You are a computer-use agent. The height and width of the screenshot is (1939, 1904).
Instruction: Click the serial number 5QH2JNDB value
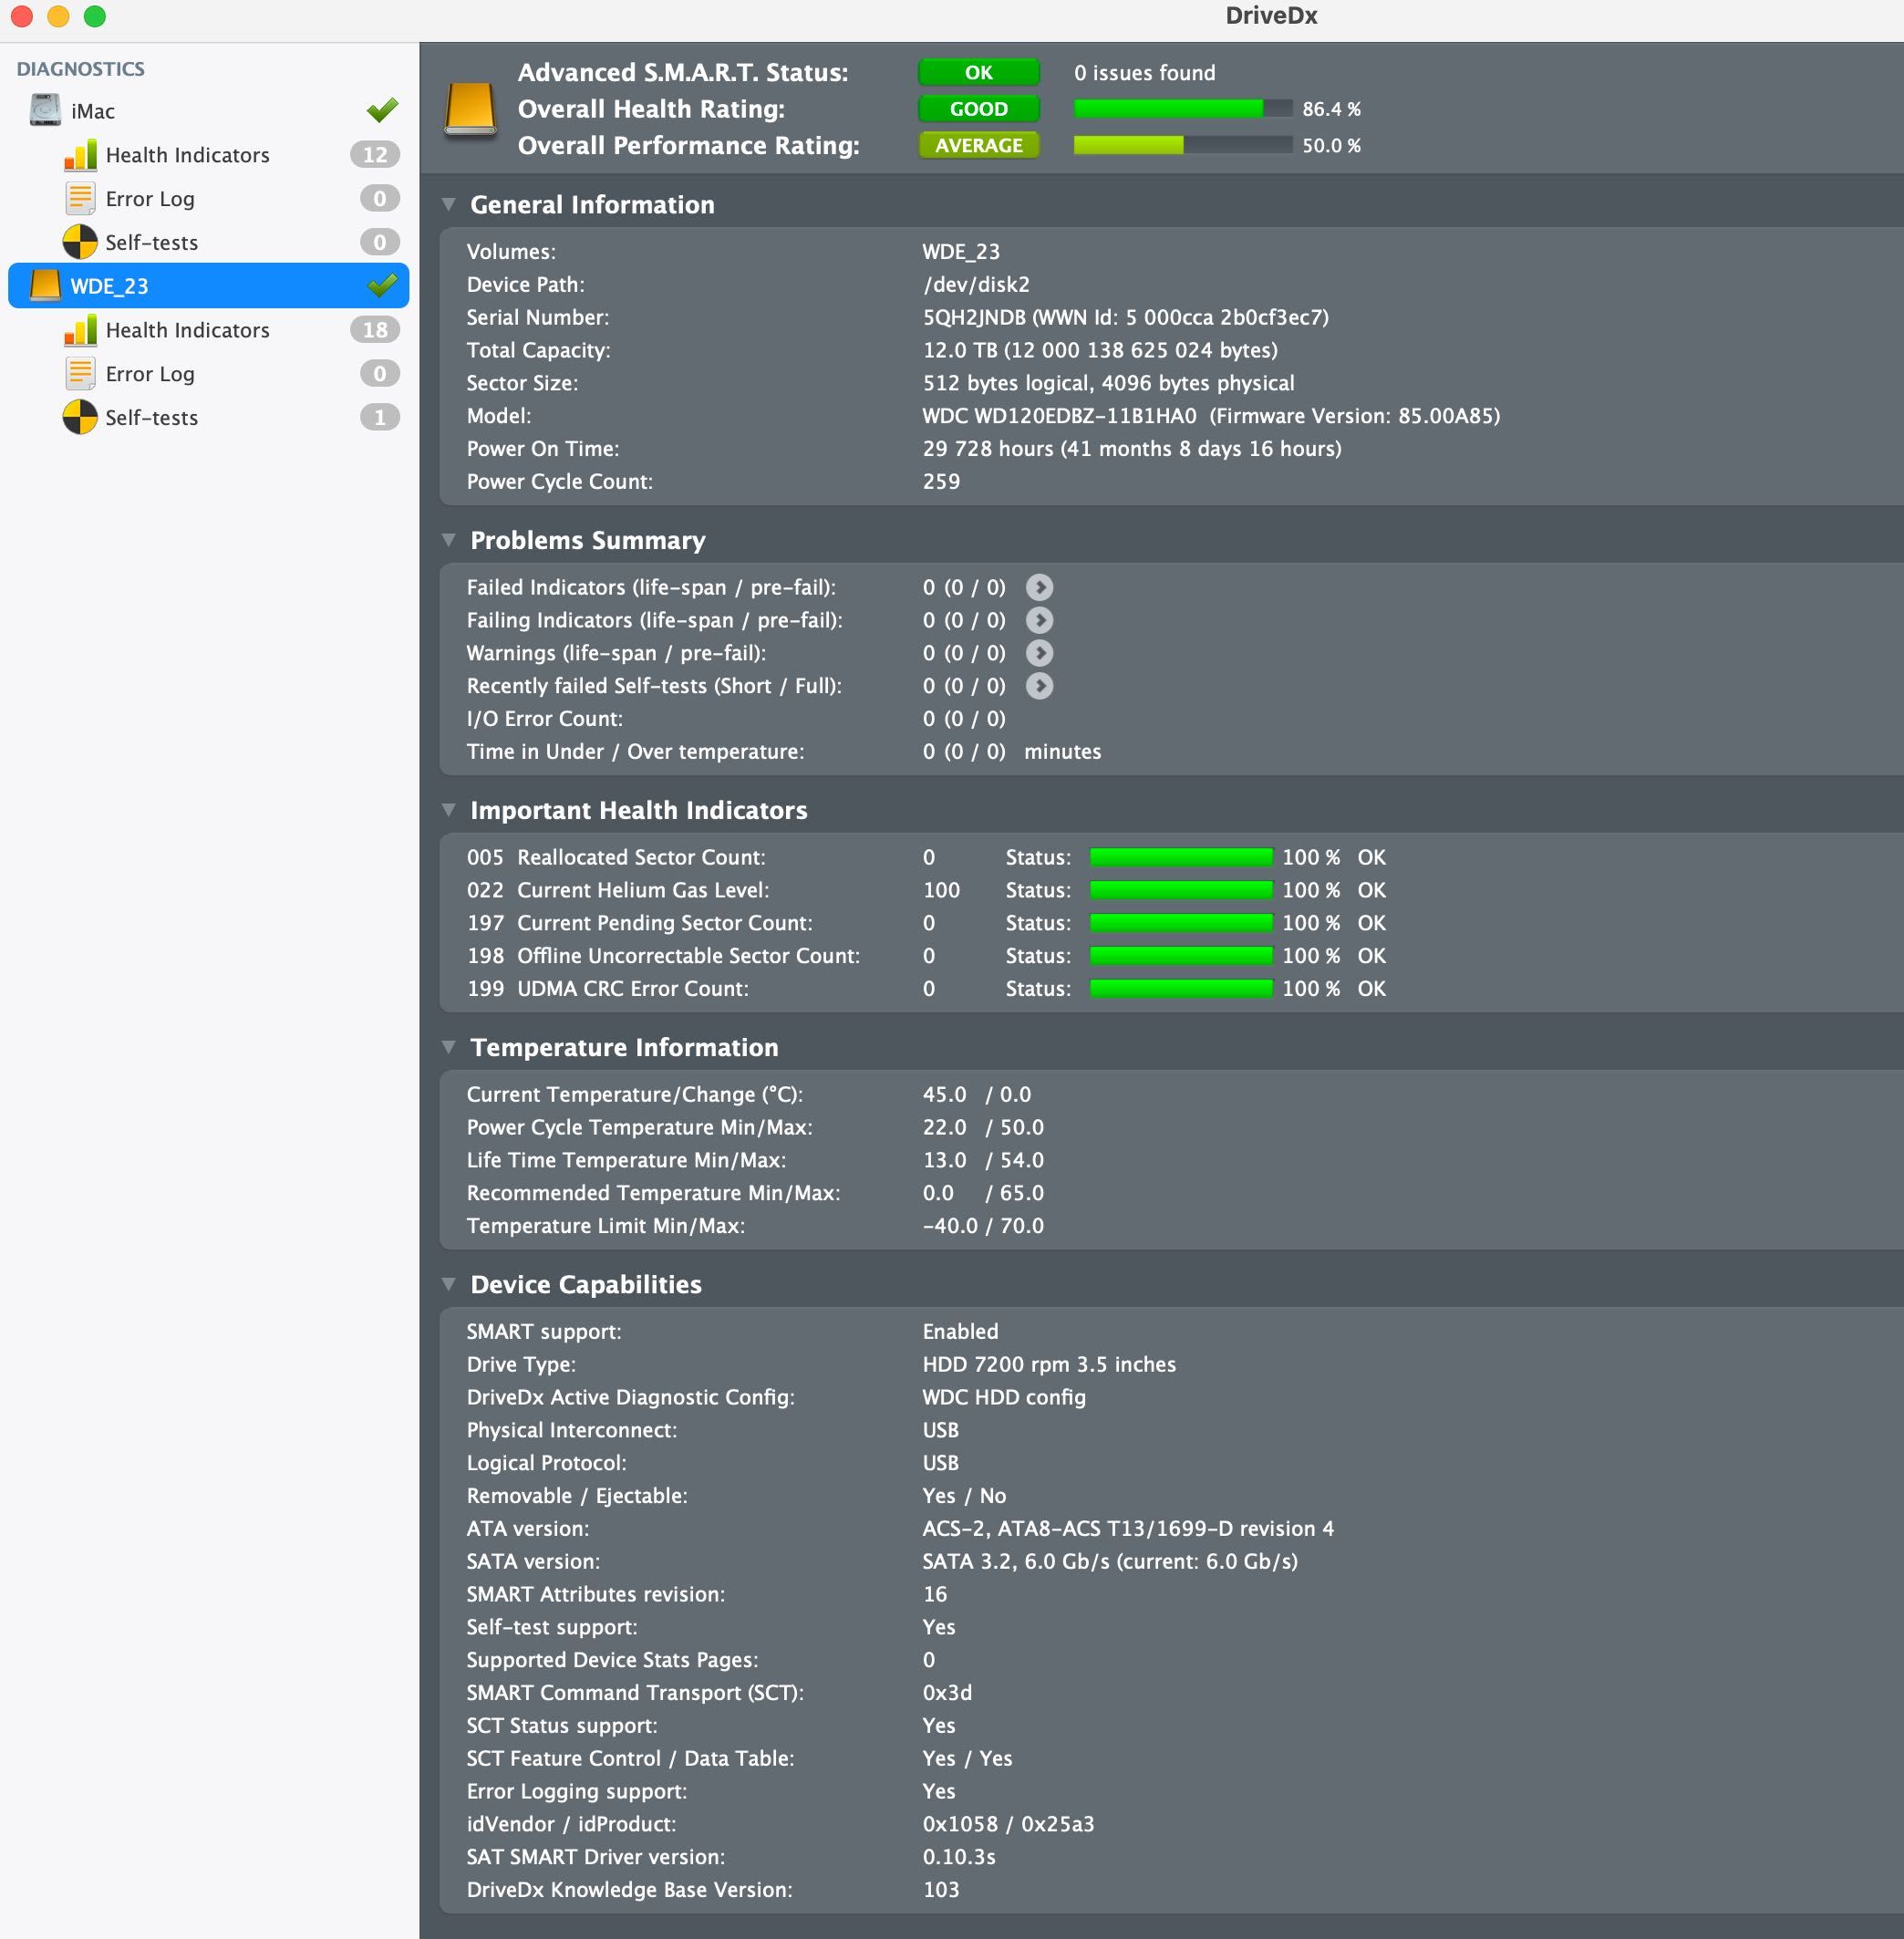coord(1126,317)
